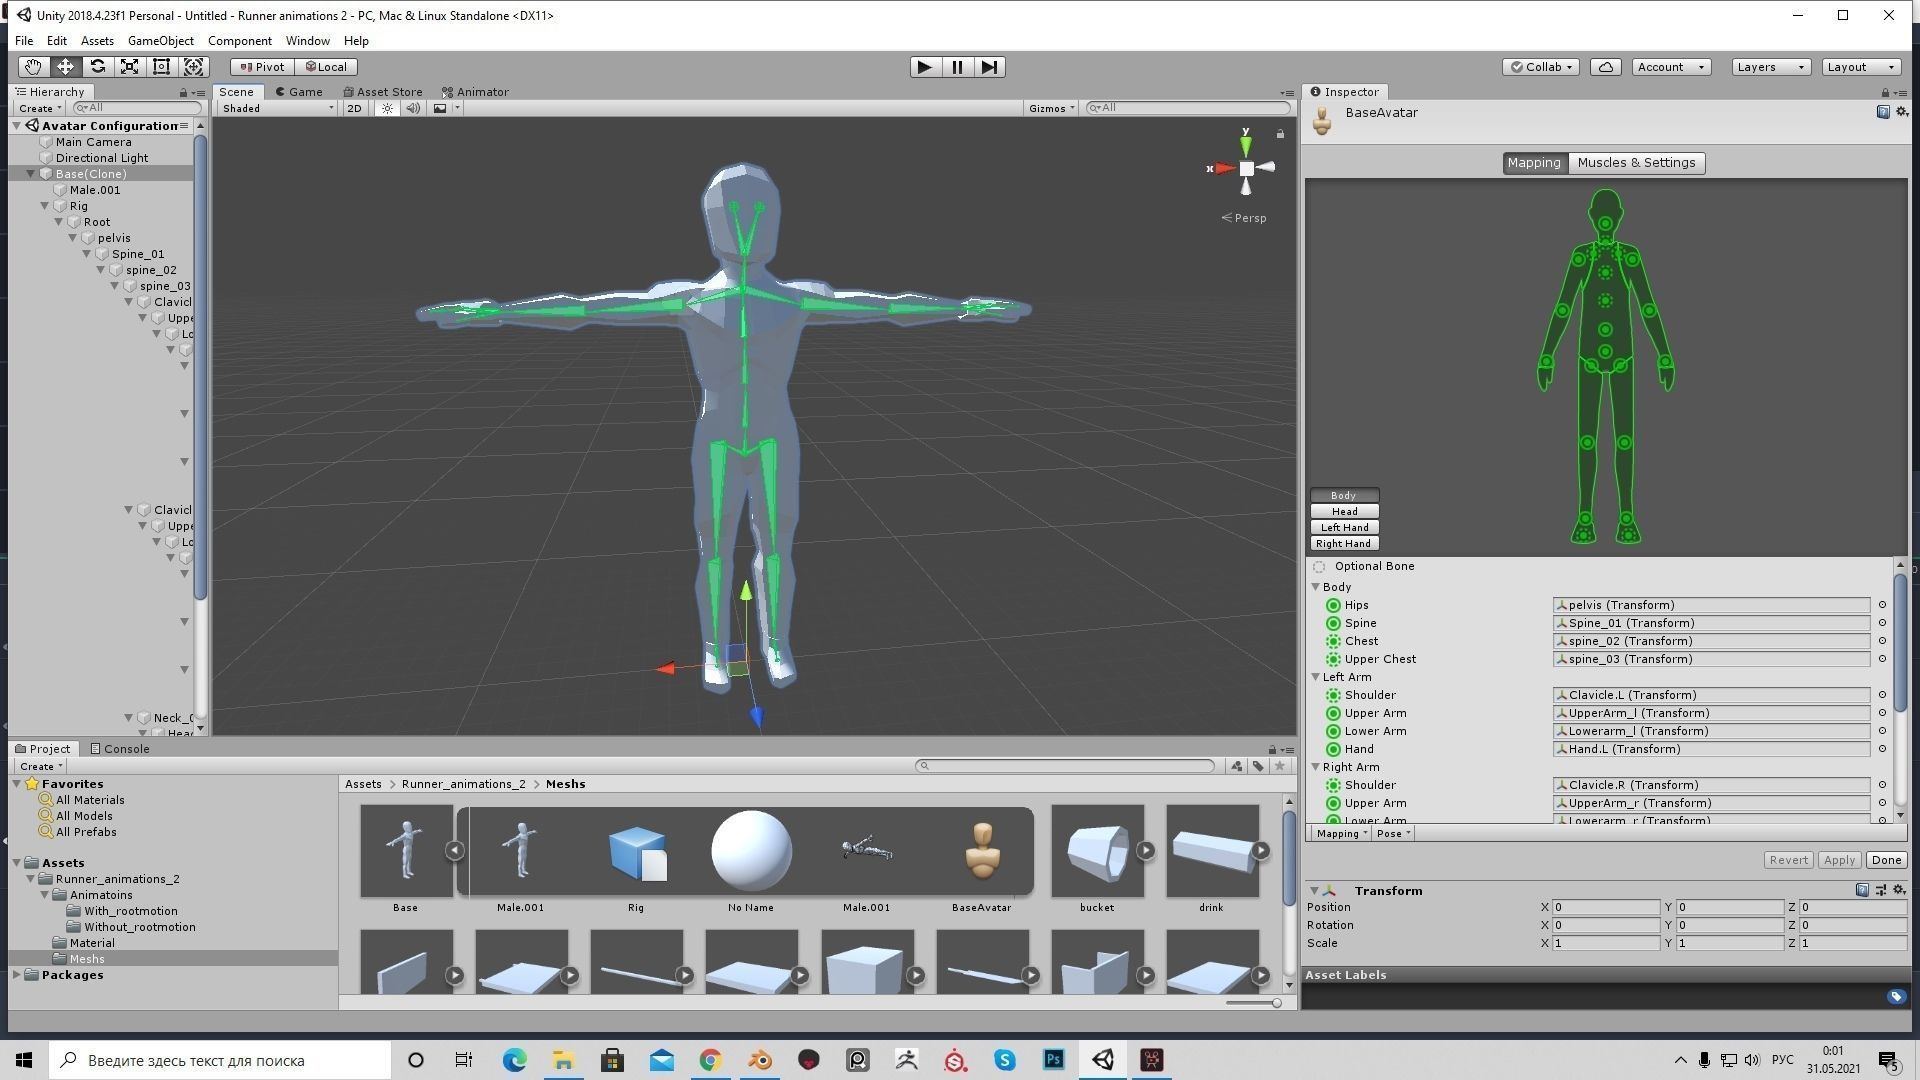The image size is (1920, 1080).
Task: Open Inspector help book icon for BaseAvatar
Action: pyautogui.click(x=1882, y=112)
